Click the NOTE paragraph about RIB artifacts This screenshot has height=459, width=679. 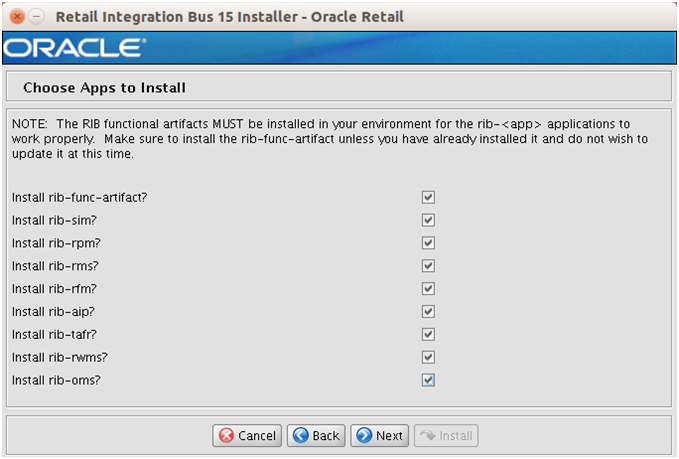330,139
